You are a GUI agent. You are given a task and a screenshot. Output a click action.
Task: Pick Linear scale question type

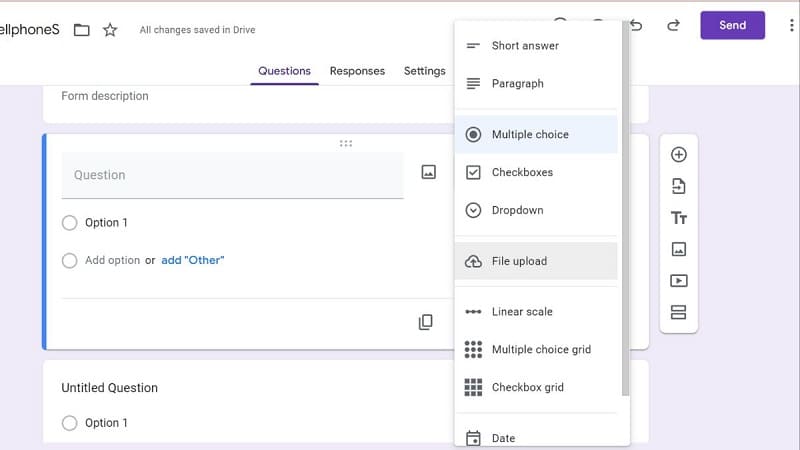pos(522,312)
